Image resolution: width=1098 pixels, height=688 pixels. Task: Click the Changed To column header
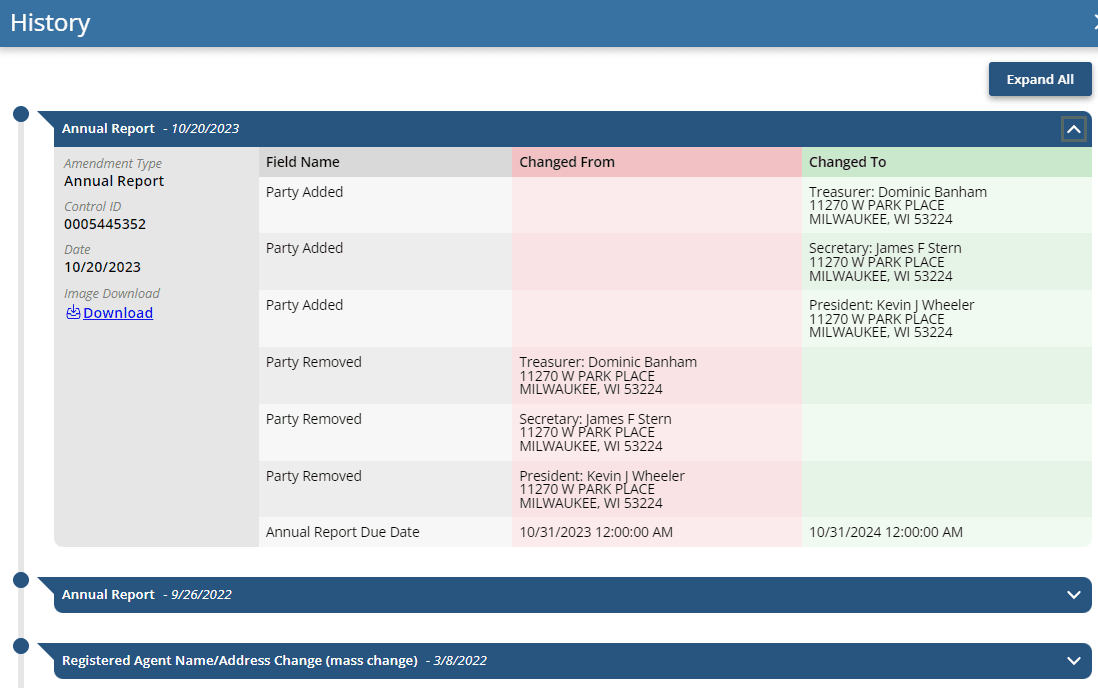847,162
